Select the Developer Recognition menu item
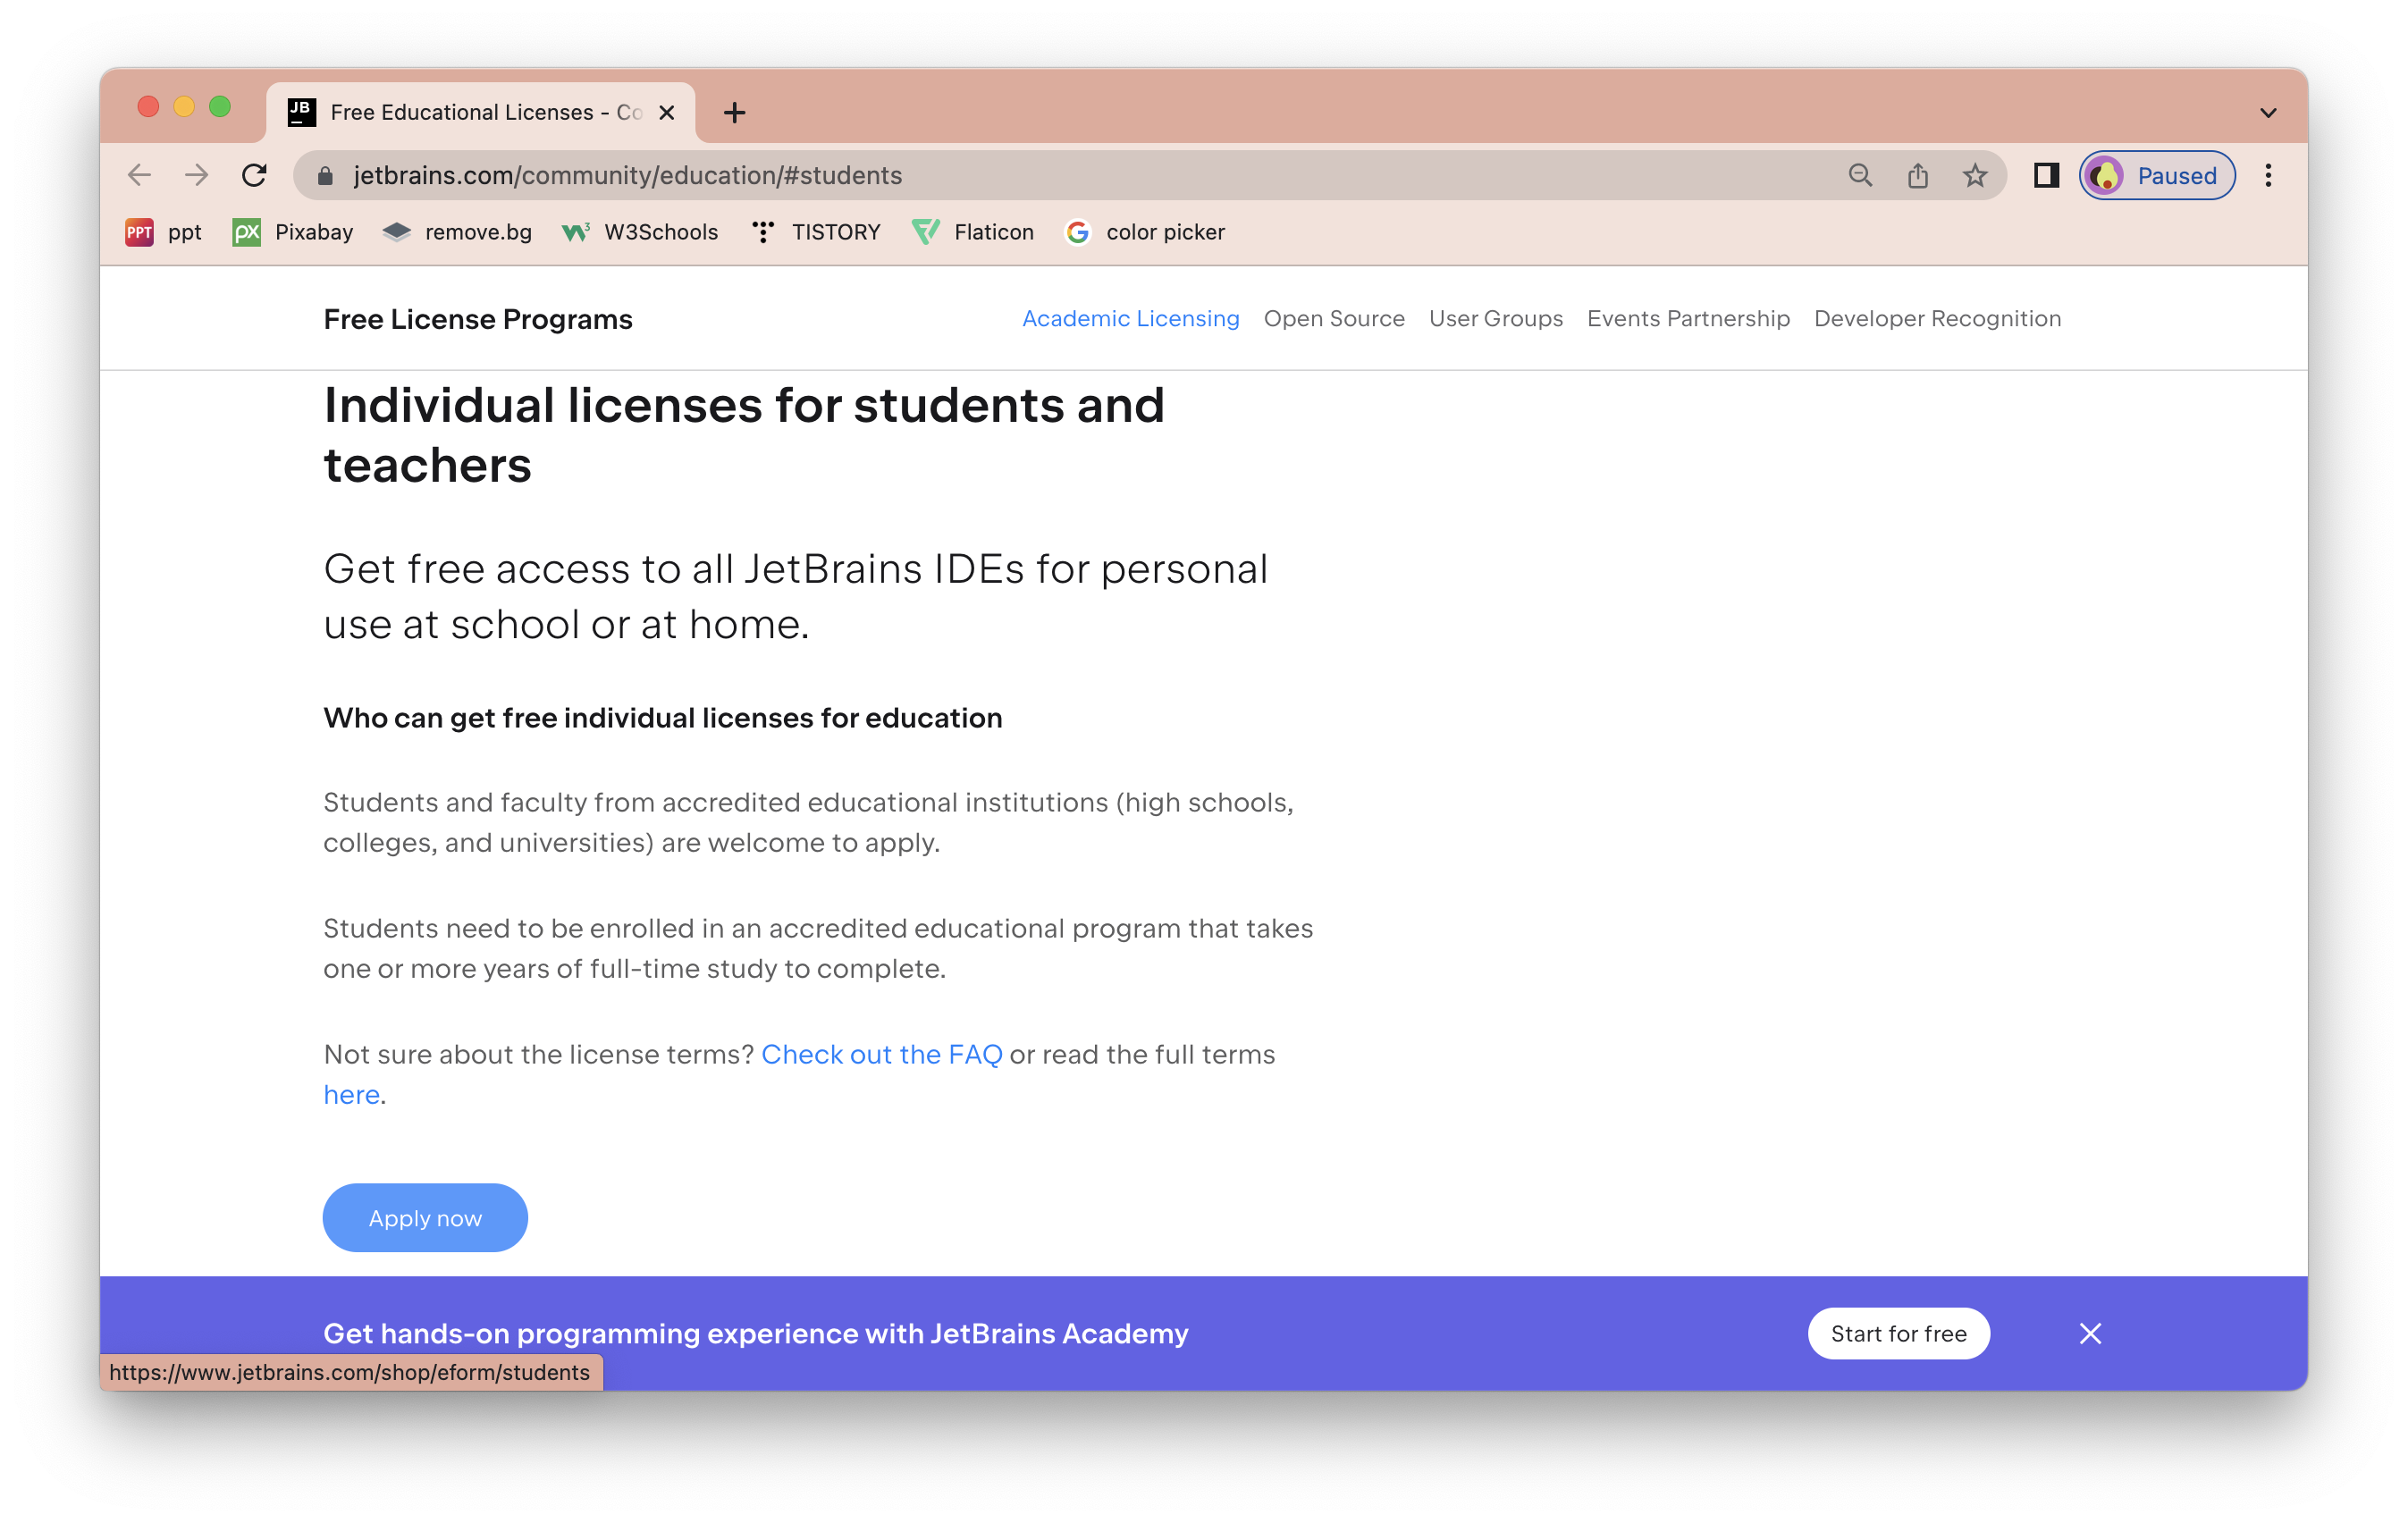This screenshot has width=2408, height=1523. coord(1937,318)
